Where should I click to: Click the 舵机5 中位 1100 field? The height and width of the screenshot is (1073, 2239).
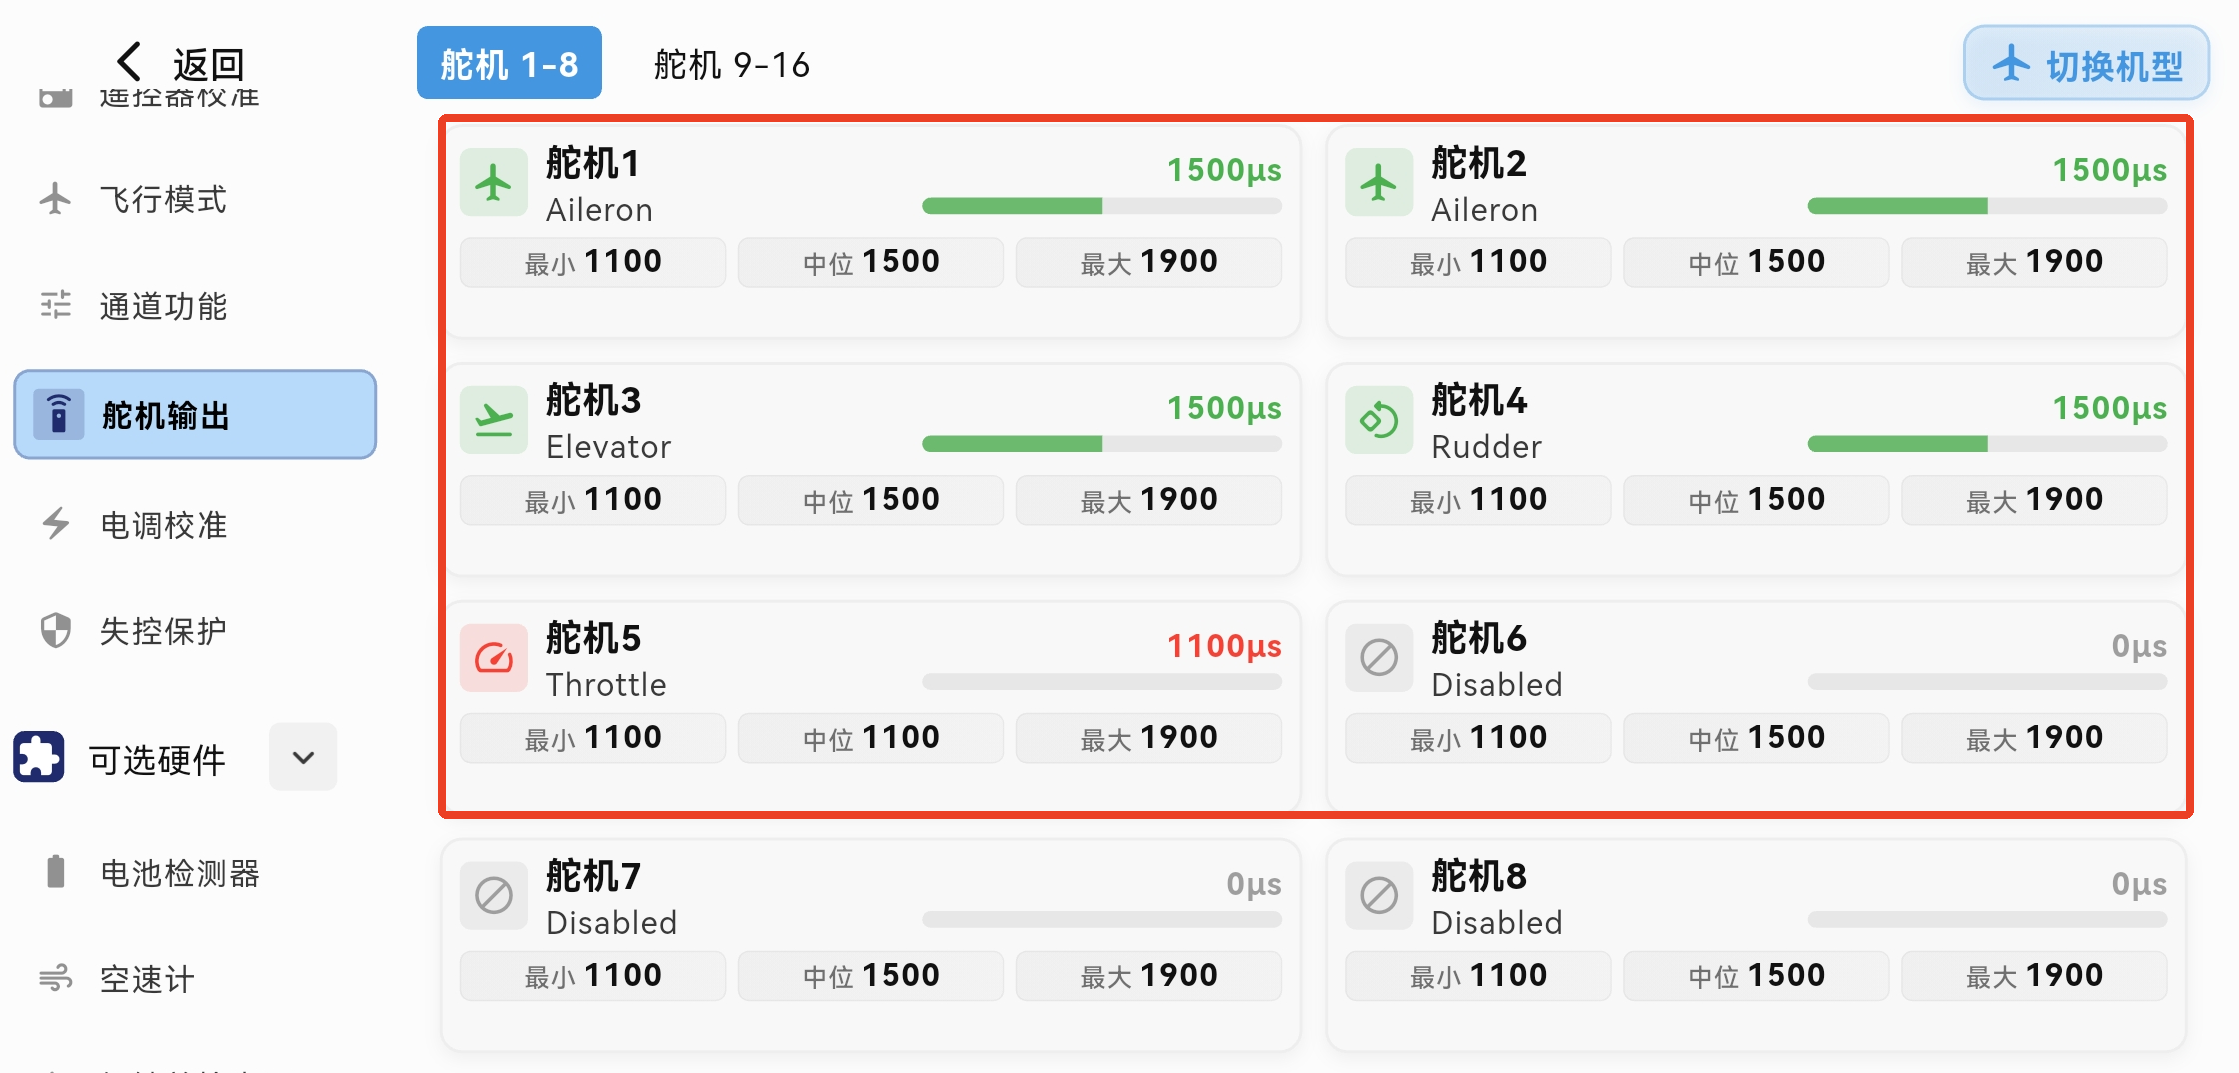tap(870, 738)
